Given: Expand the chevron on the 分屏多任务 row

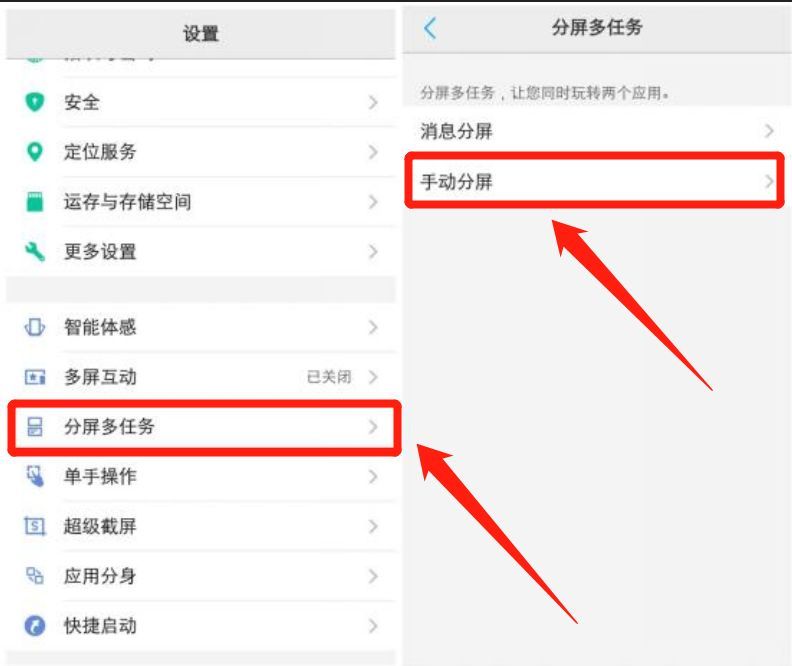Looking at the screenshot, I should click(x=373, y=427).
